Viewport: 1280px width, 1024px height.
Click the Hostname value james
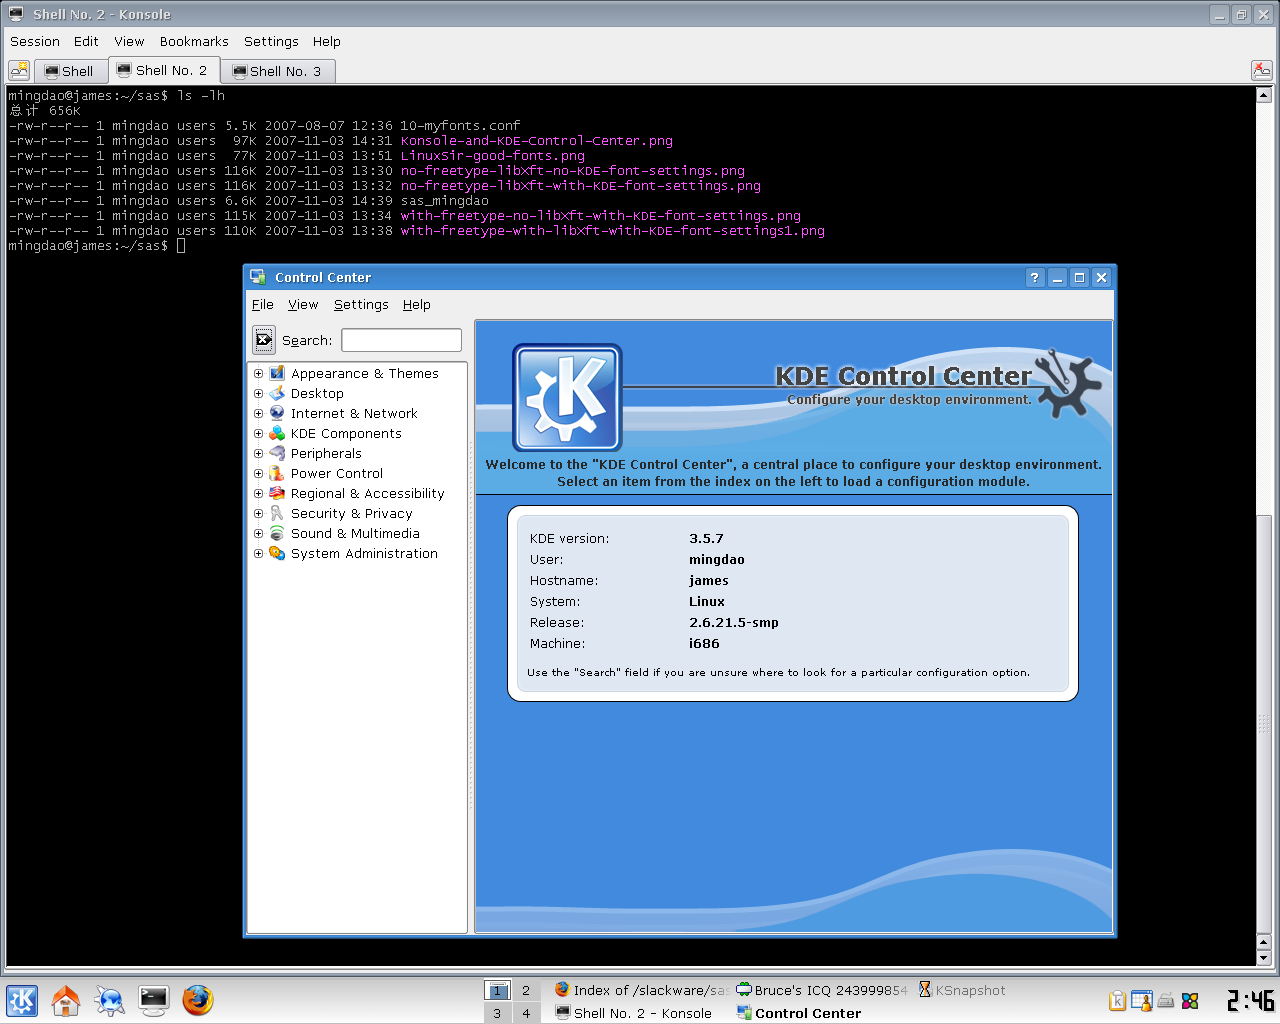[x=708, y=580]
